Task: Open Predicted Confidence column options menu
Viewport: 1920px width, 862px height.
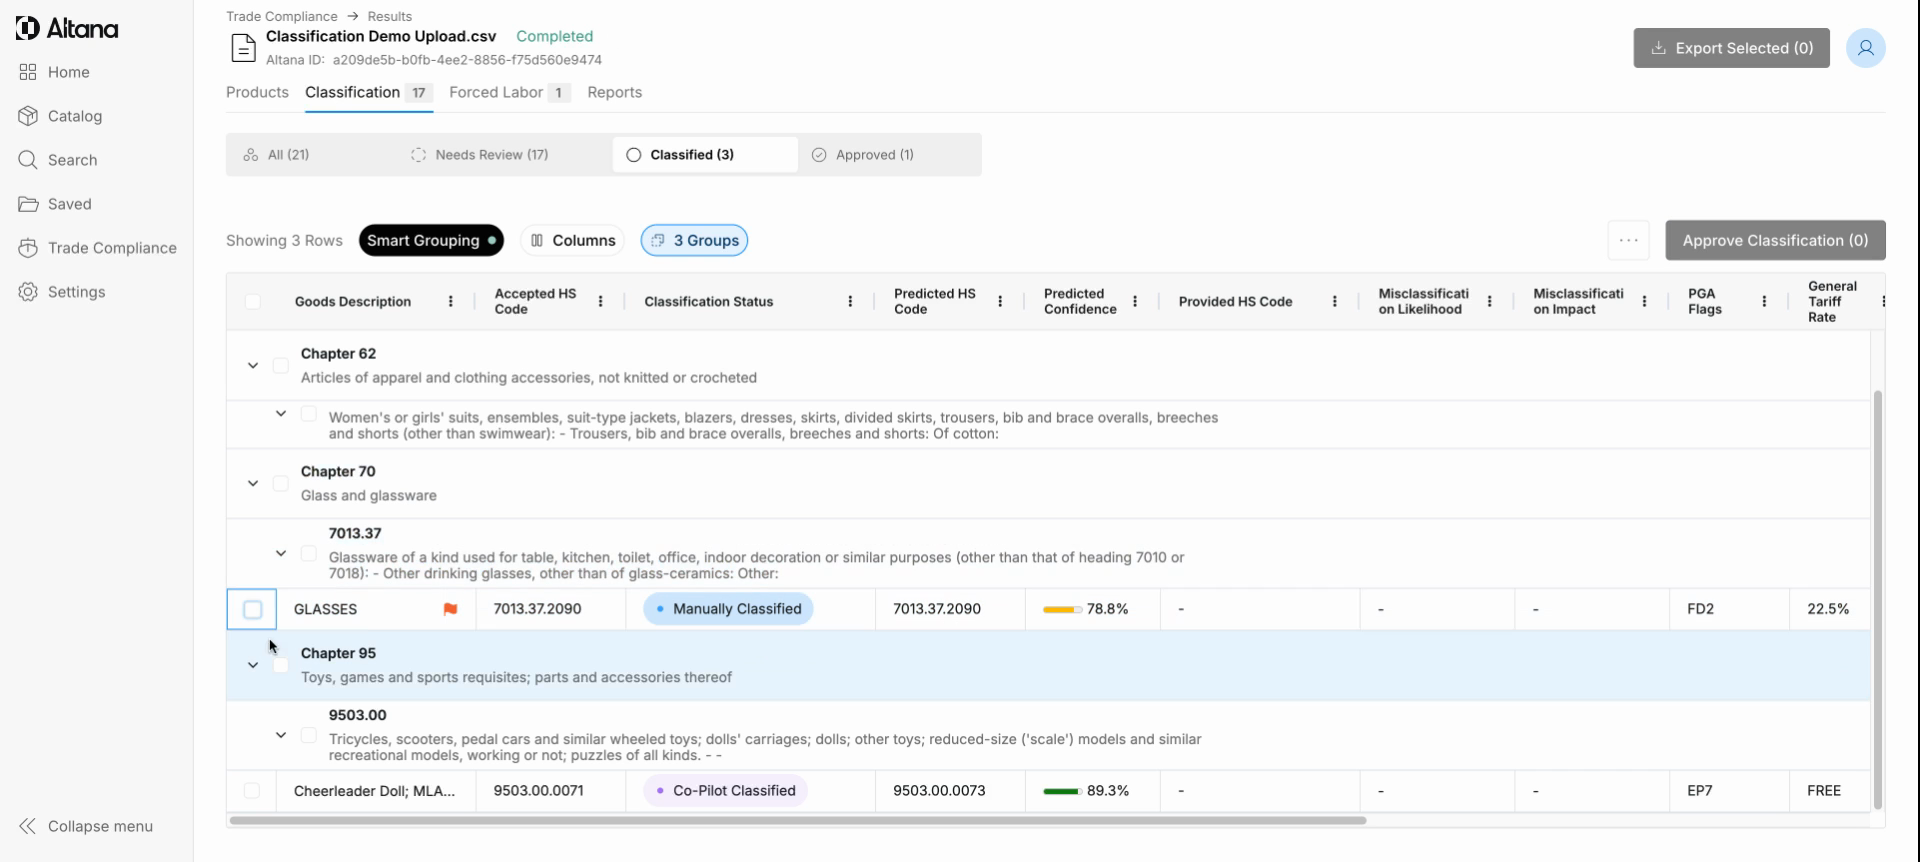Action: (x=1135, y=301)
